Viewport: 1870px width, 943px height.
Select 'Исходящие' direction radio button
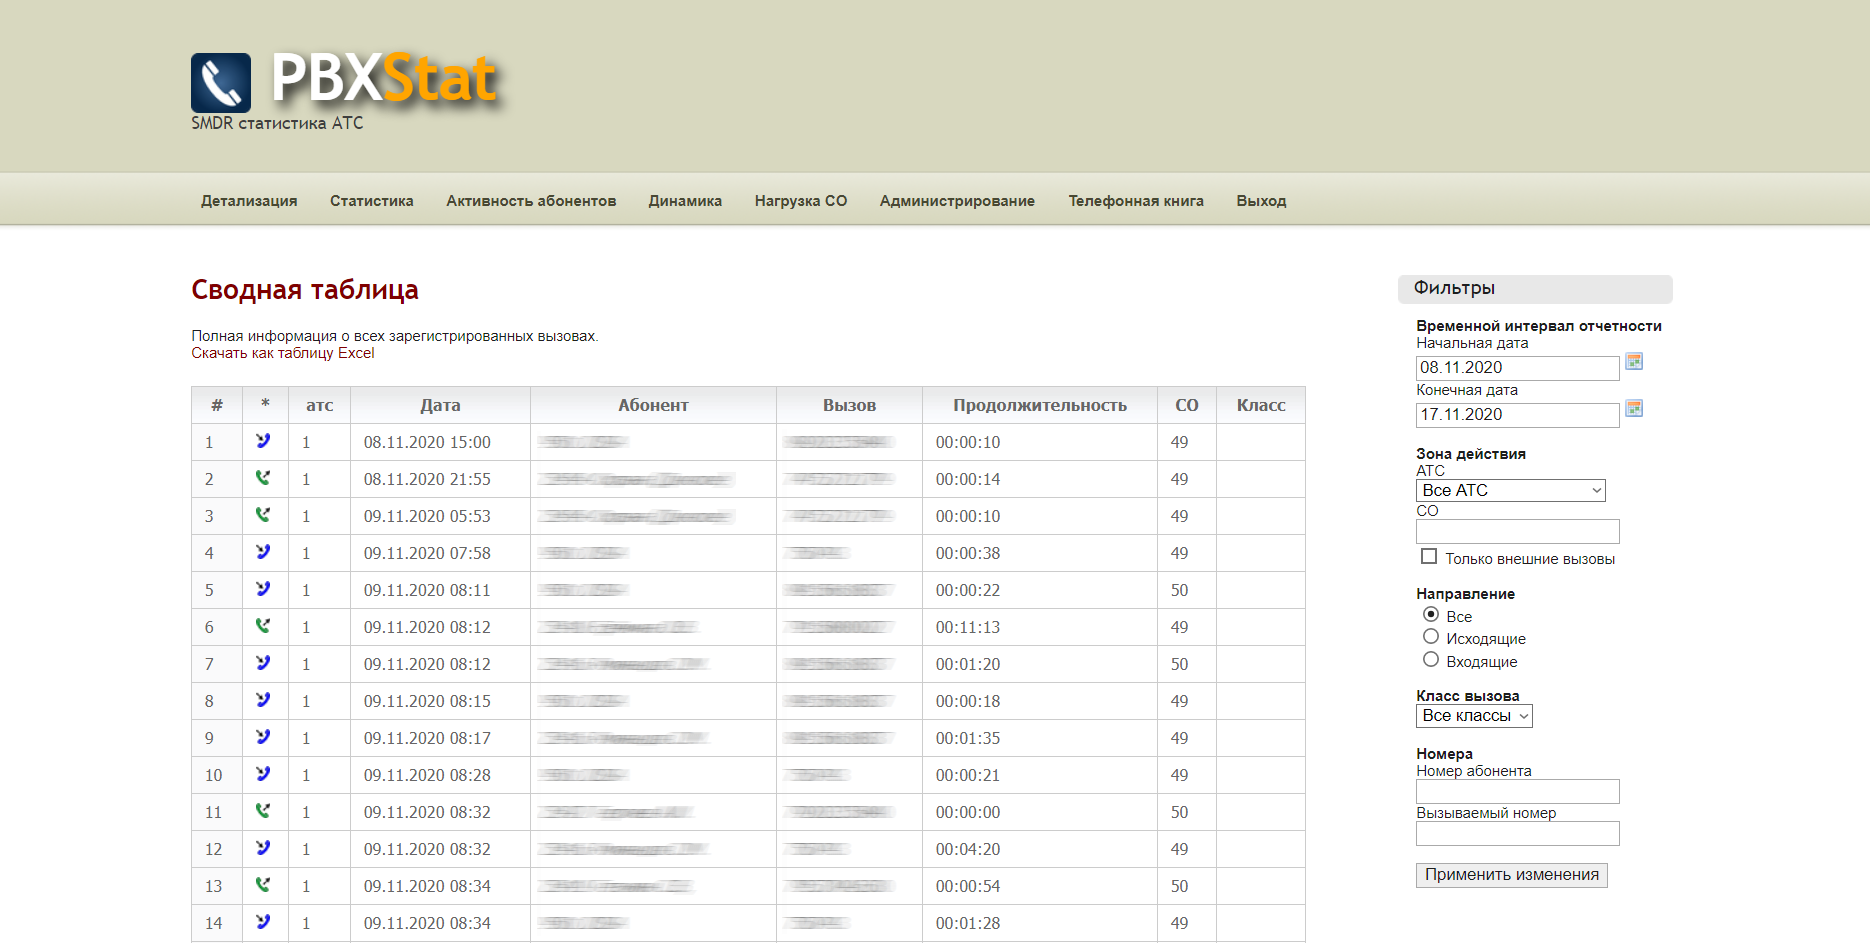(x=1431, y=637)
